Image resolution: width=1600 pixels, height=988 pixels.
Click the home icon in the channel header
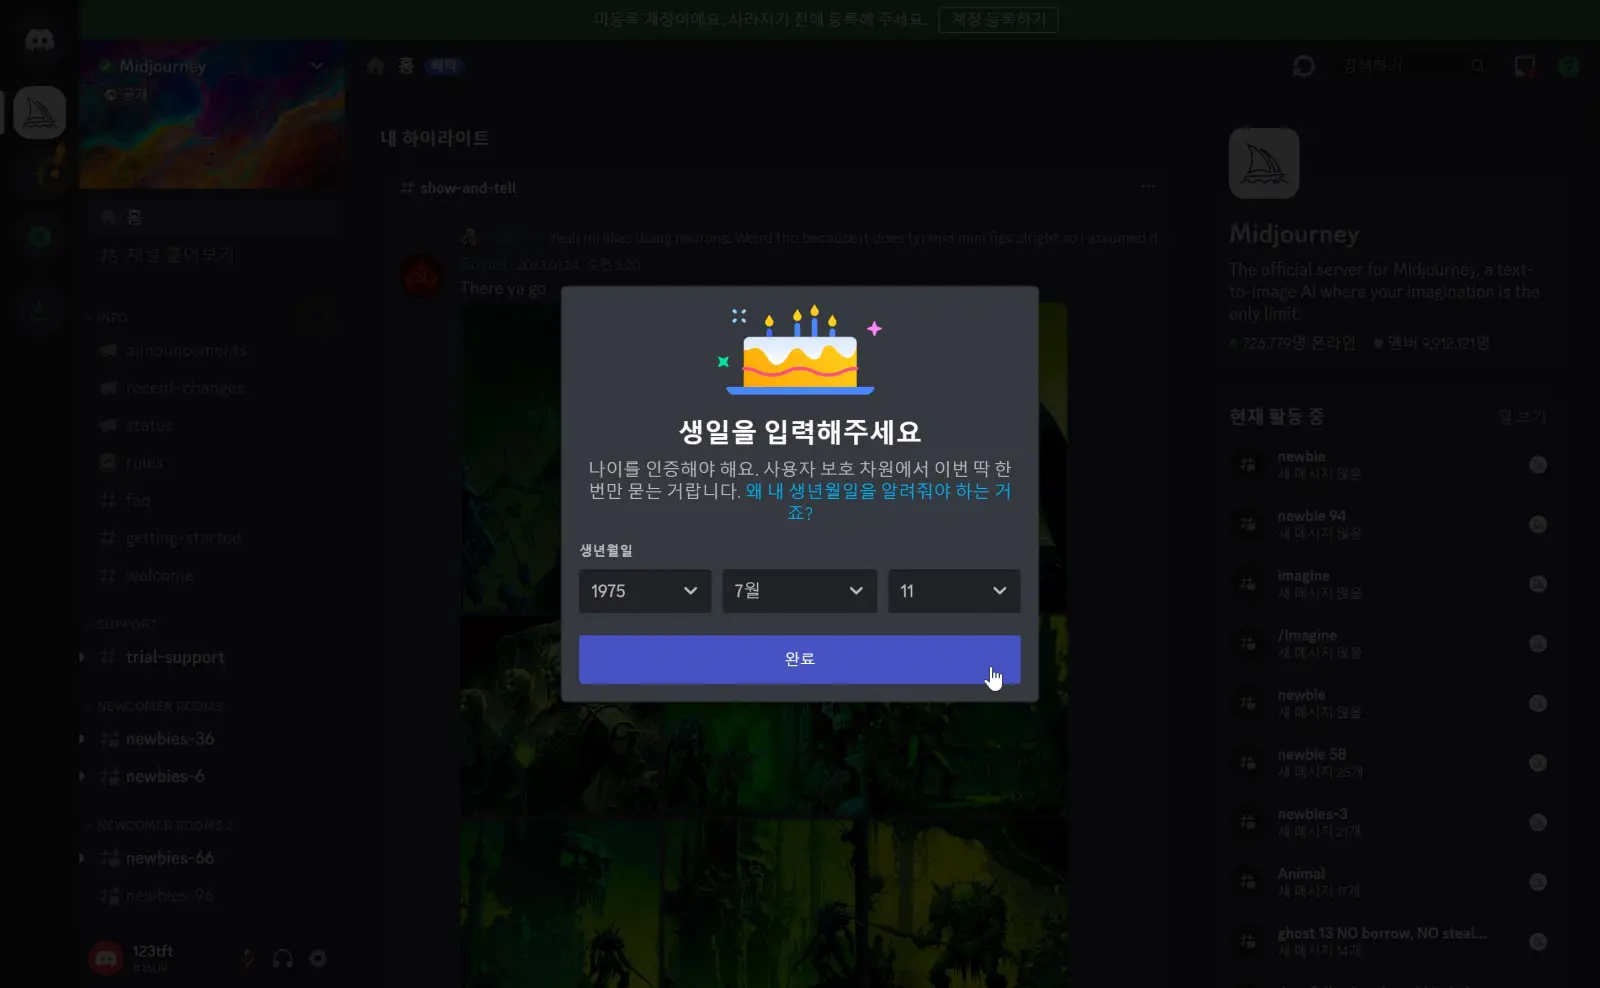pyautogui.click(x=376, y=66)
